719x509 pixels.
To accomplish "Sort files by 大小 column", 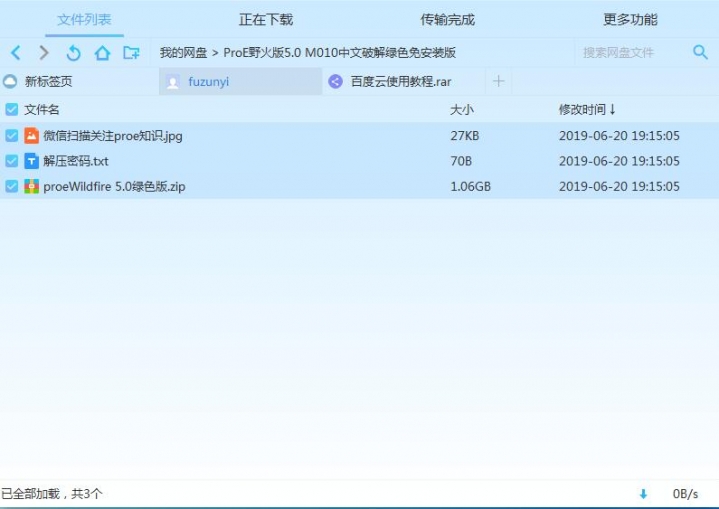I will [x=462, y=109].
